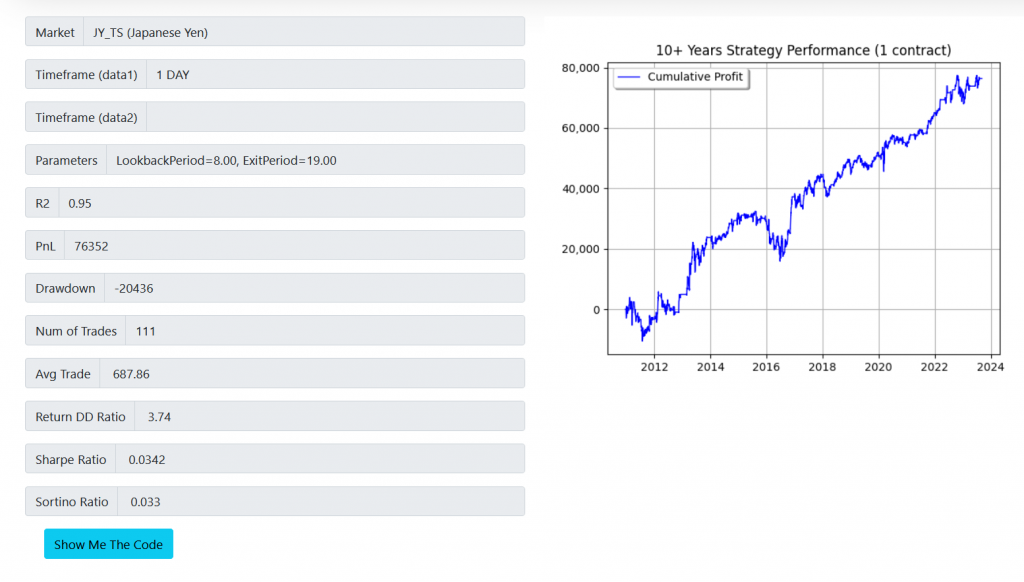Click the 80,000 label on the y-axis
Viewport: 1024px width, 582px height.
click(x=580, y=68)
